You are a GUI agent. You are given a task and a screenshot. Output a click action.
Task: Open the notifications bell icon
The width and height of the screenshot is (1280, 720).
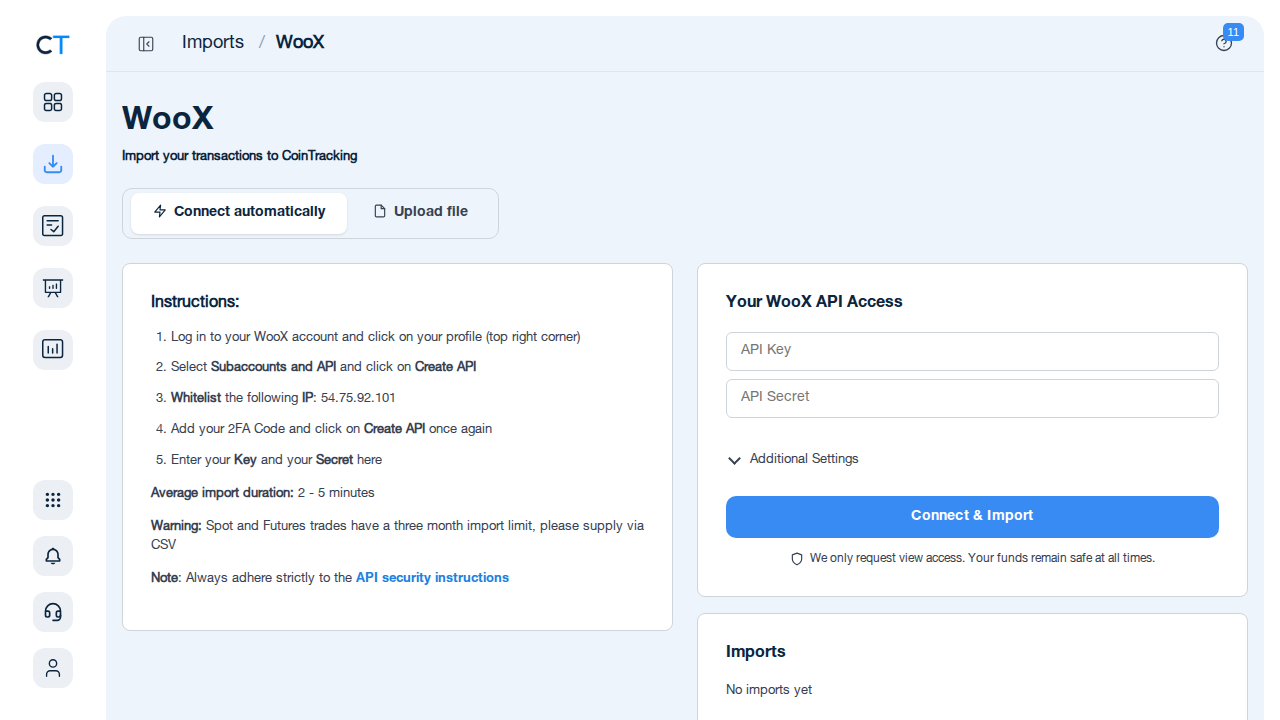coord(53,556)
